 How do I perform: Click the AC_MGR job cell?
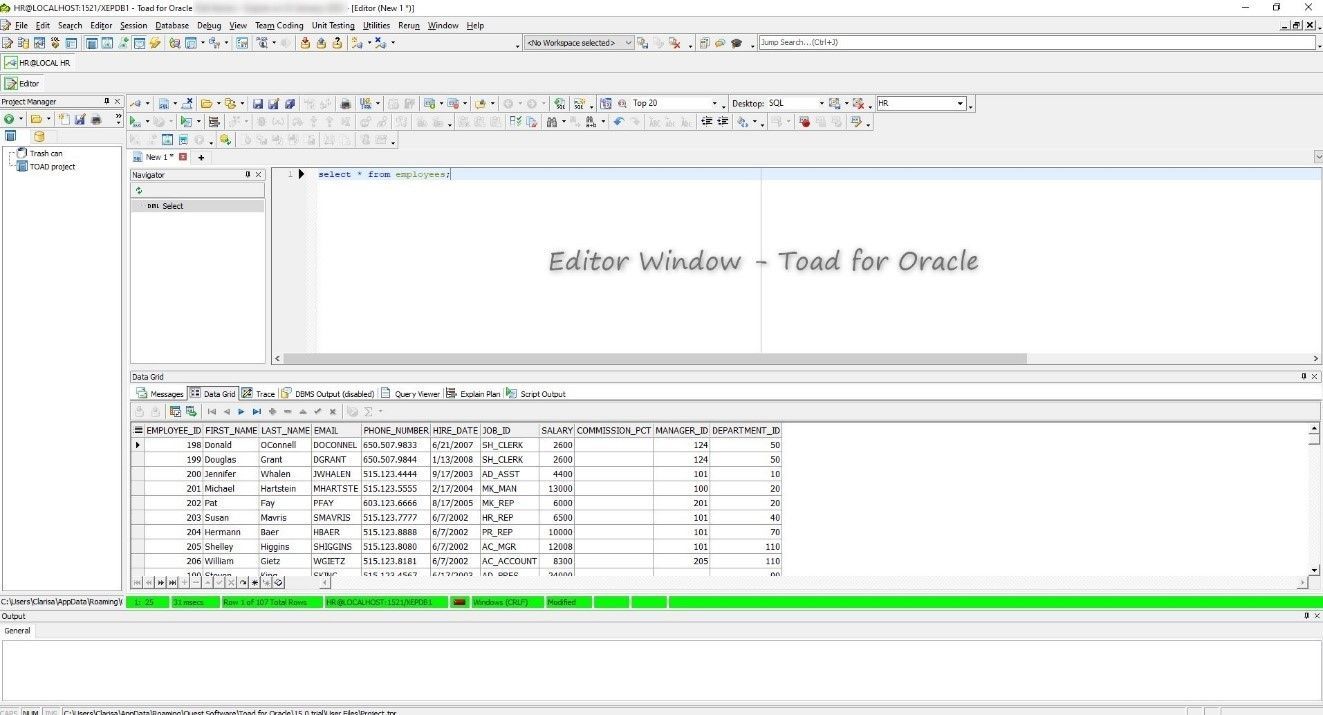(509, 547)
